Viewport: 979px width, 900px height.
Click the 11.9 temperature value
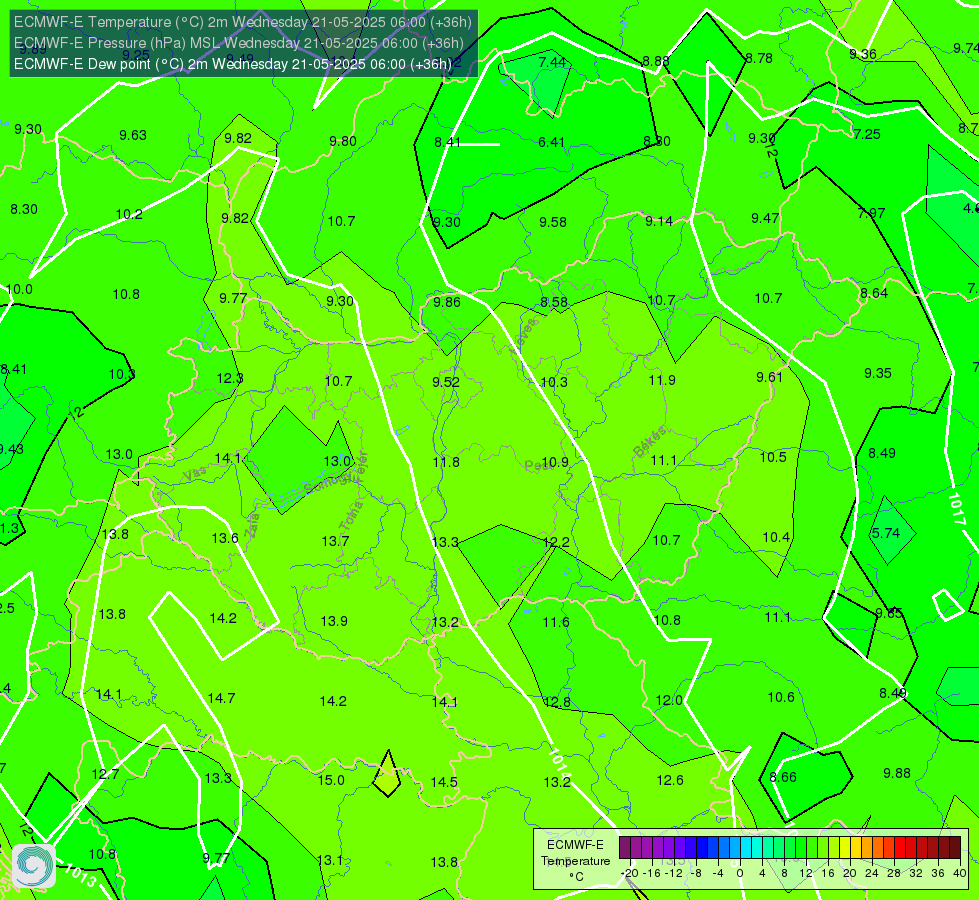[x=662, y=380]
